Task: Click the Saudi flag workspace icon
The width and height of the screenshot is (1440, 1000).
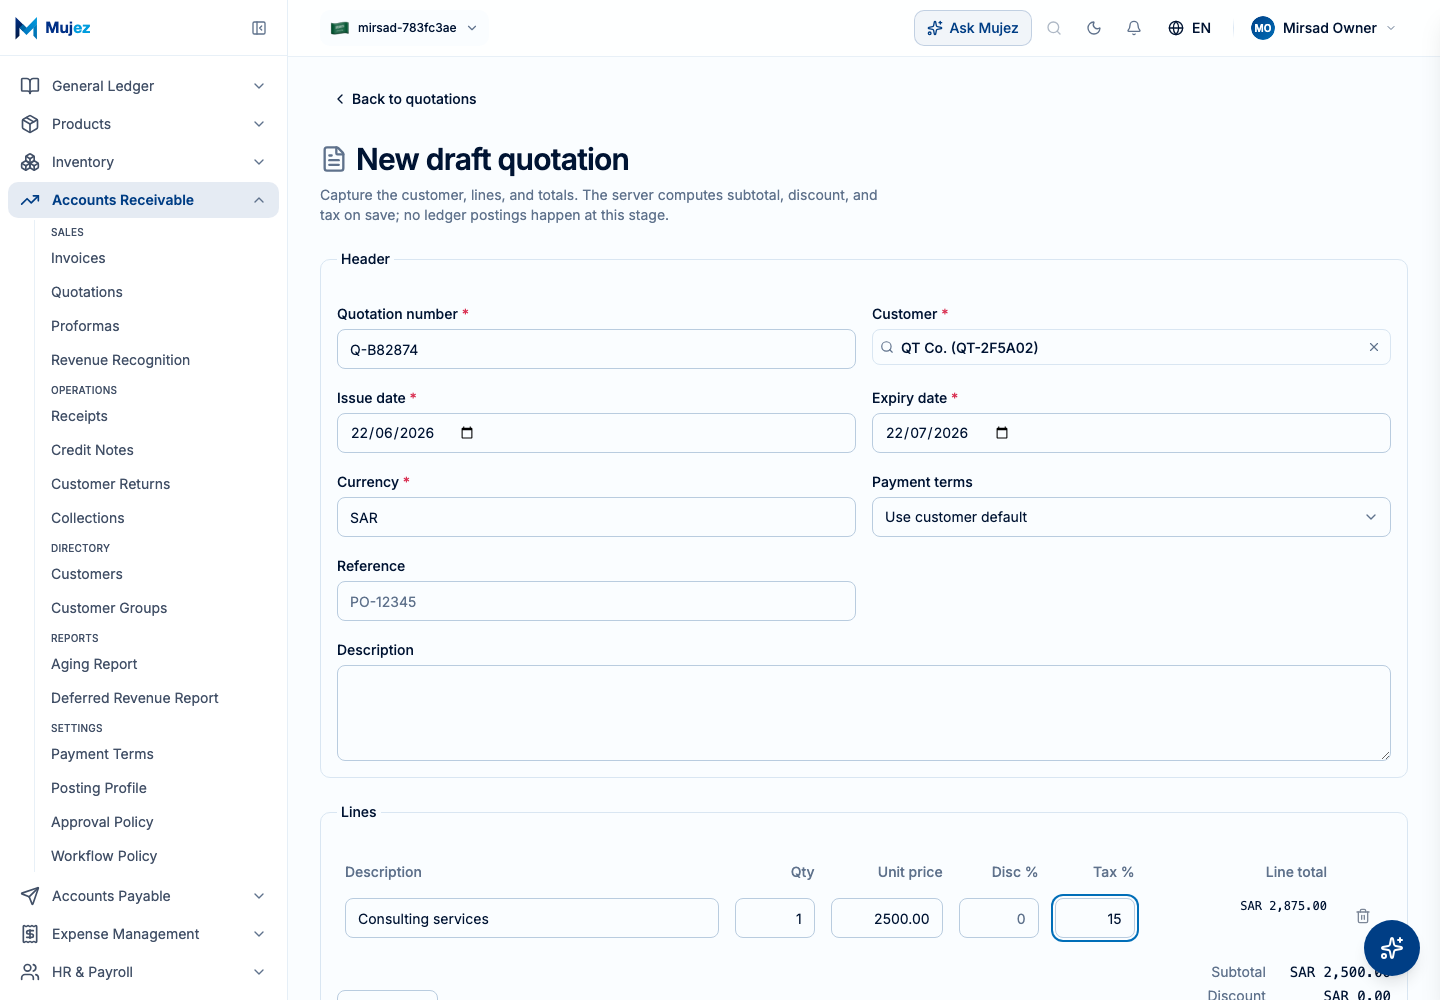Action: pyautogui.click(x=340, y=28)
